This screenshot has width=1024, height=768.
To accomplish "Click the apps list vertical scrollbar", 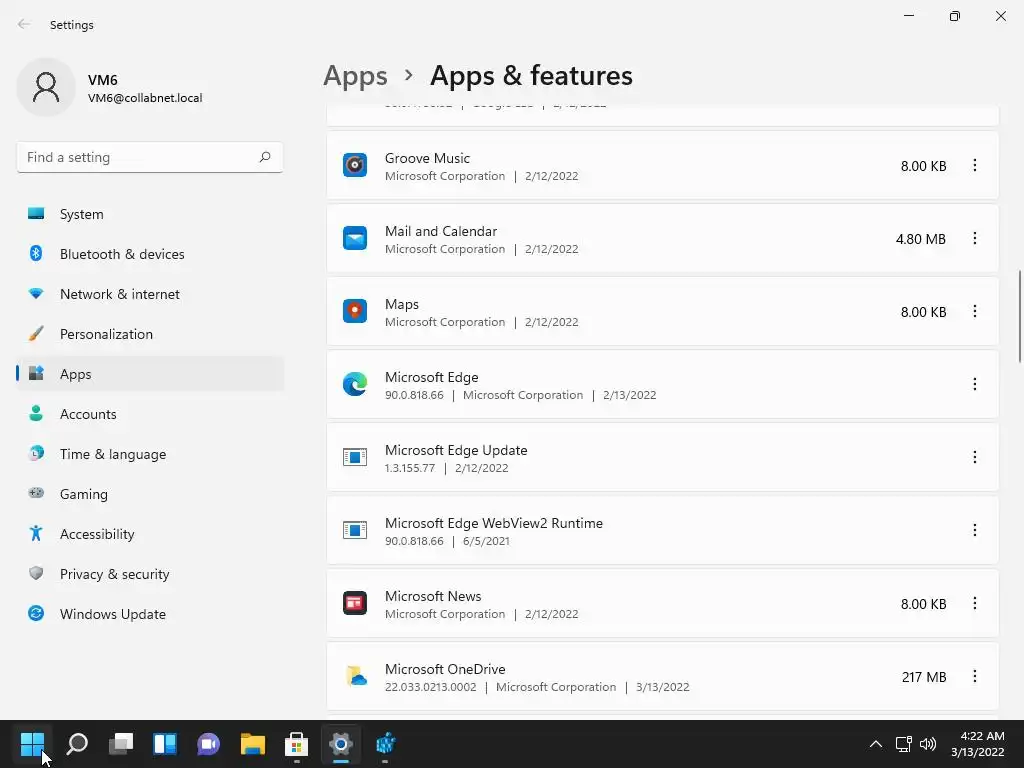I will click(x=1019, y=315).
